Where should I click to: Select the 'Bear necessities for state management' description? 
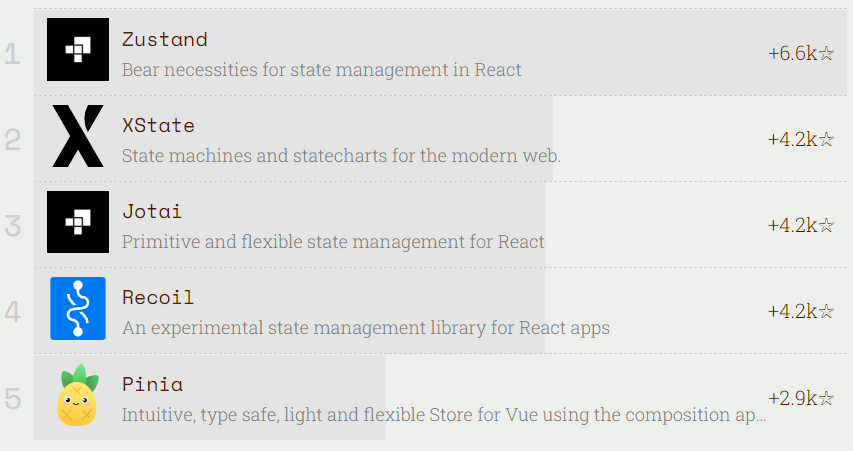coord(322,70)
